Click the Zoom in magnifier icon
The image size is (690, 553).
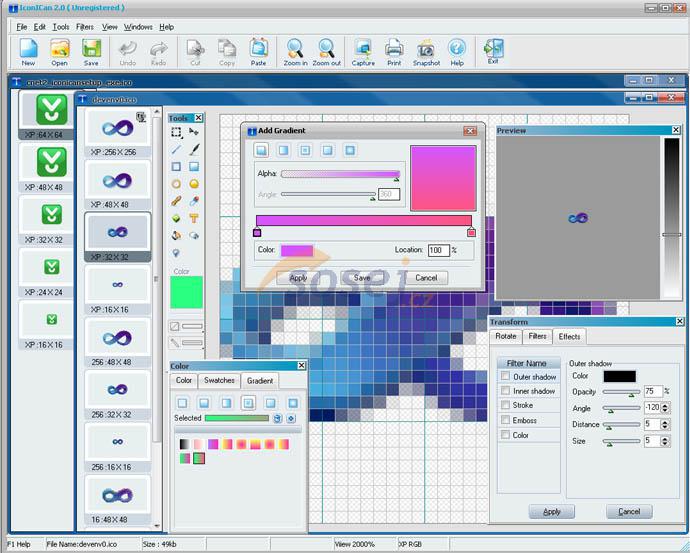click(x=295, y=52)
